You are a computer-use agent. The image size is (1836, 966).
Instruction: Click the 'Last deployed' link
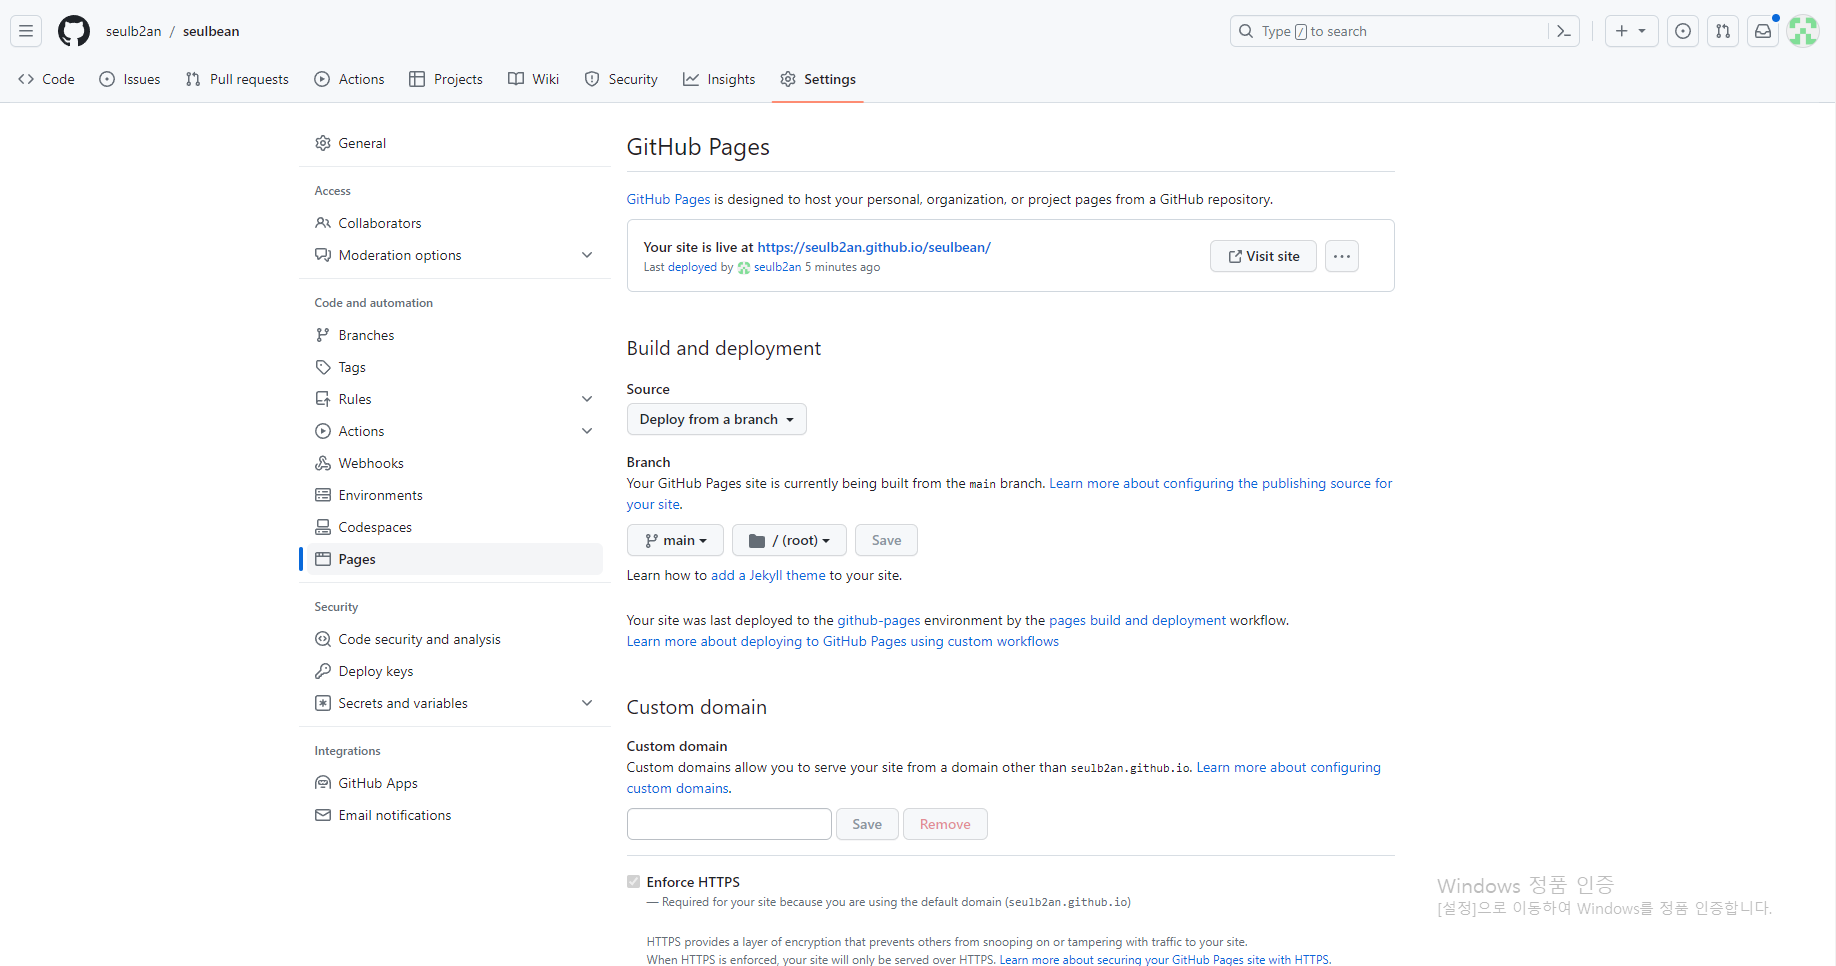(680, 267)
